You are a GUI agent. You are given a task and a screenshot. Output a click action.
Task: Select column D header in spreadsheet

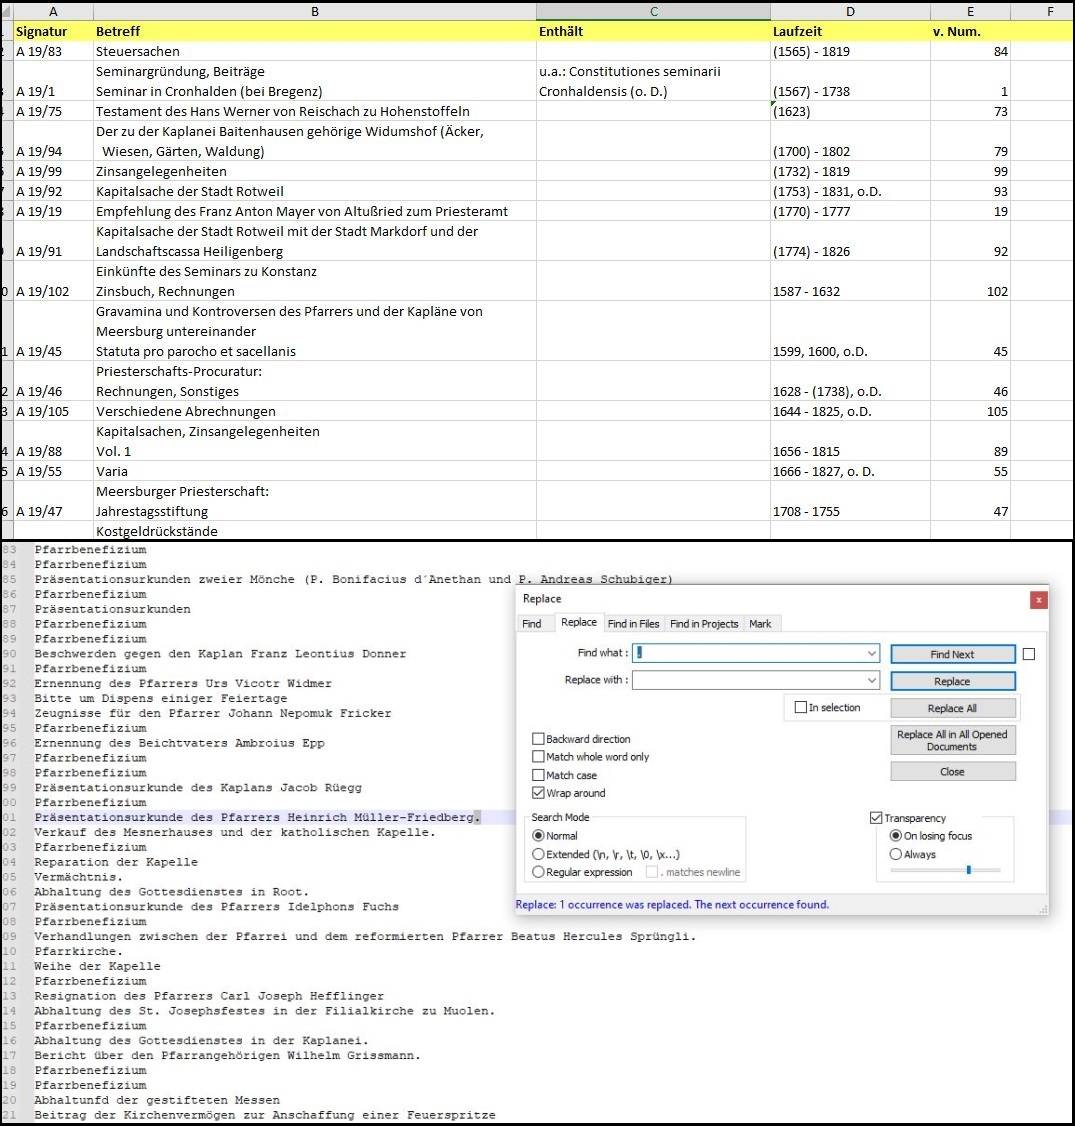[850, 11]
